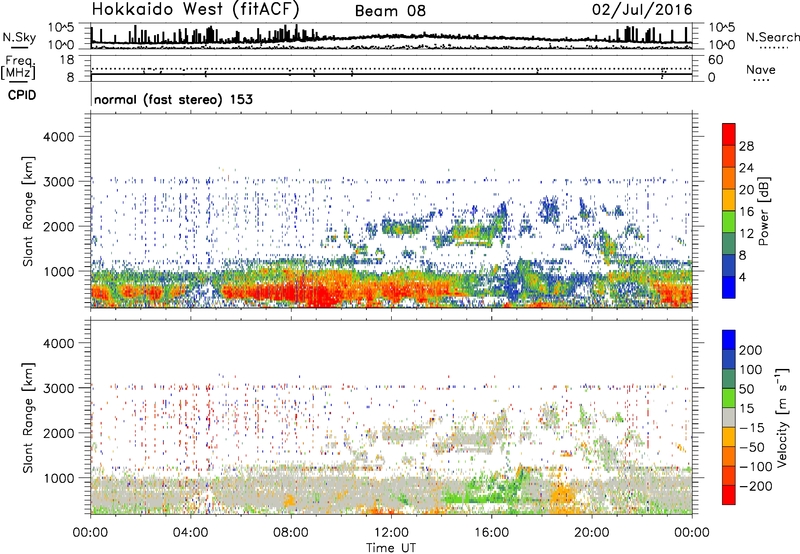Select the 'Beam 08' label
Viewport: 800px width, 554px height.
pos(390,11)
